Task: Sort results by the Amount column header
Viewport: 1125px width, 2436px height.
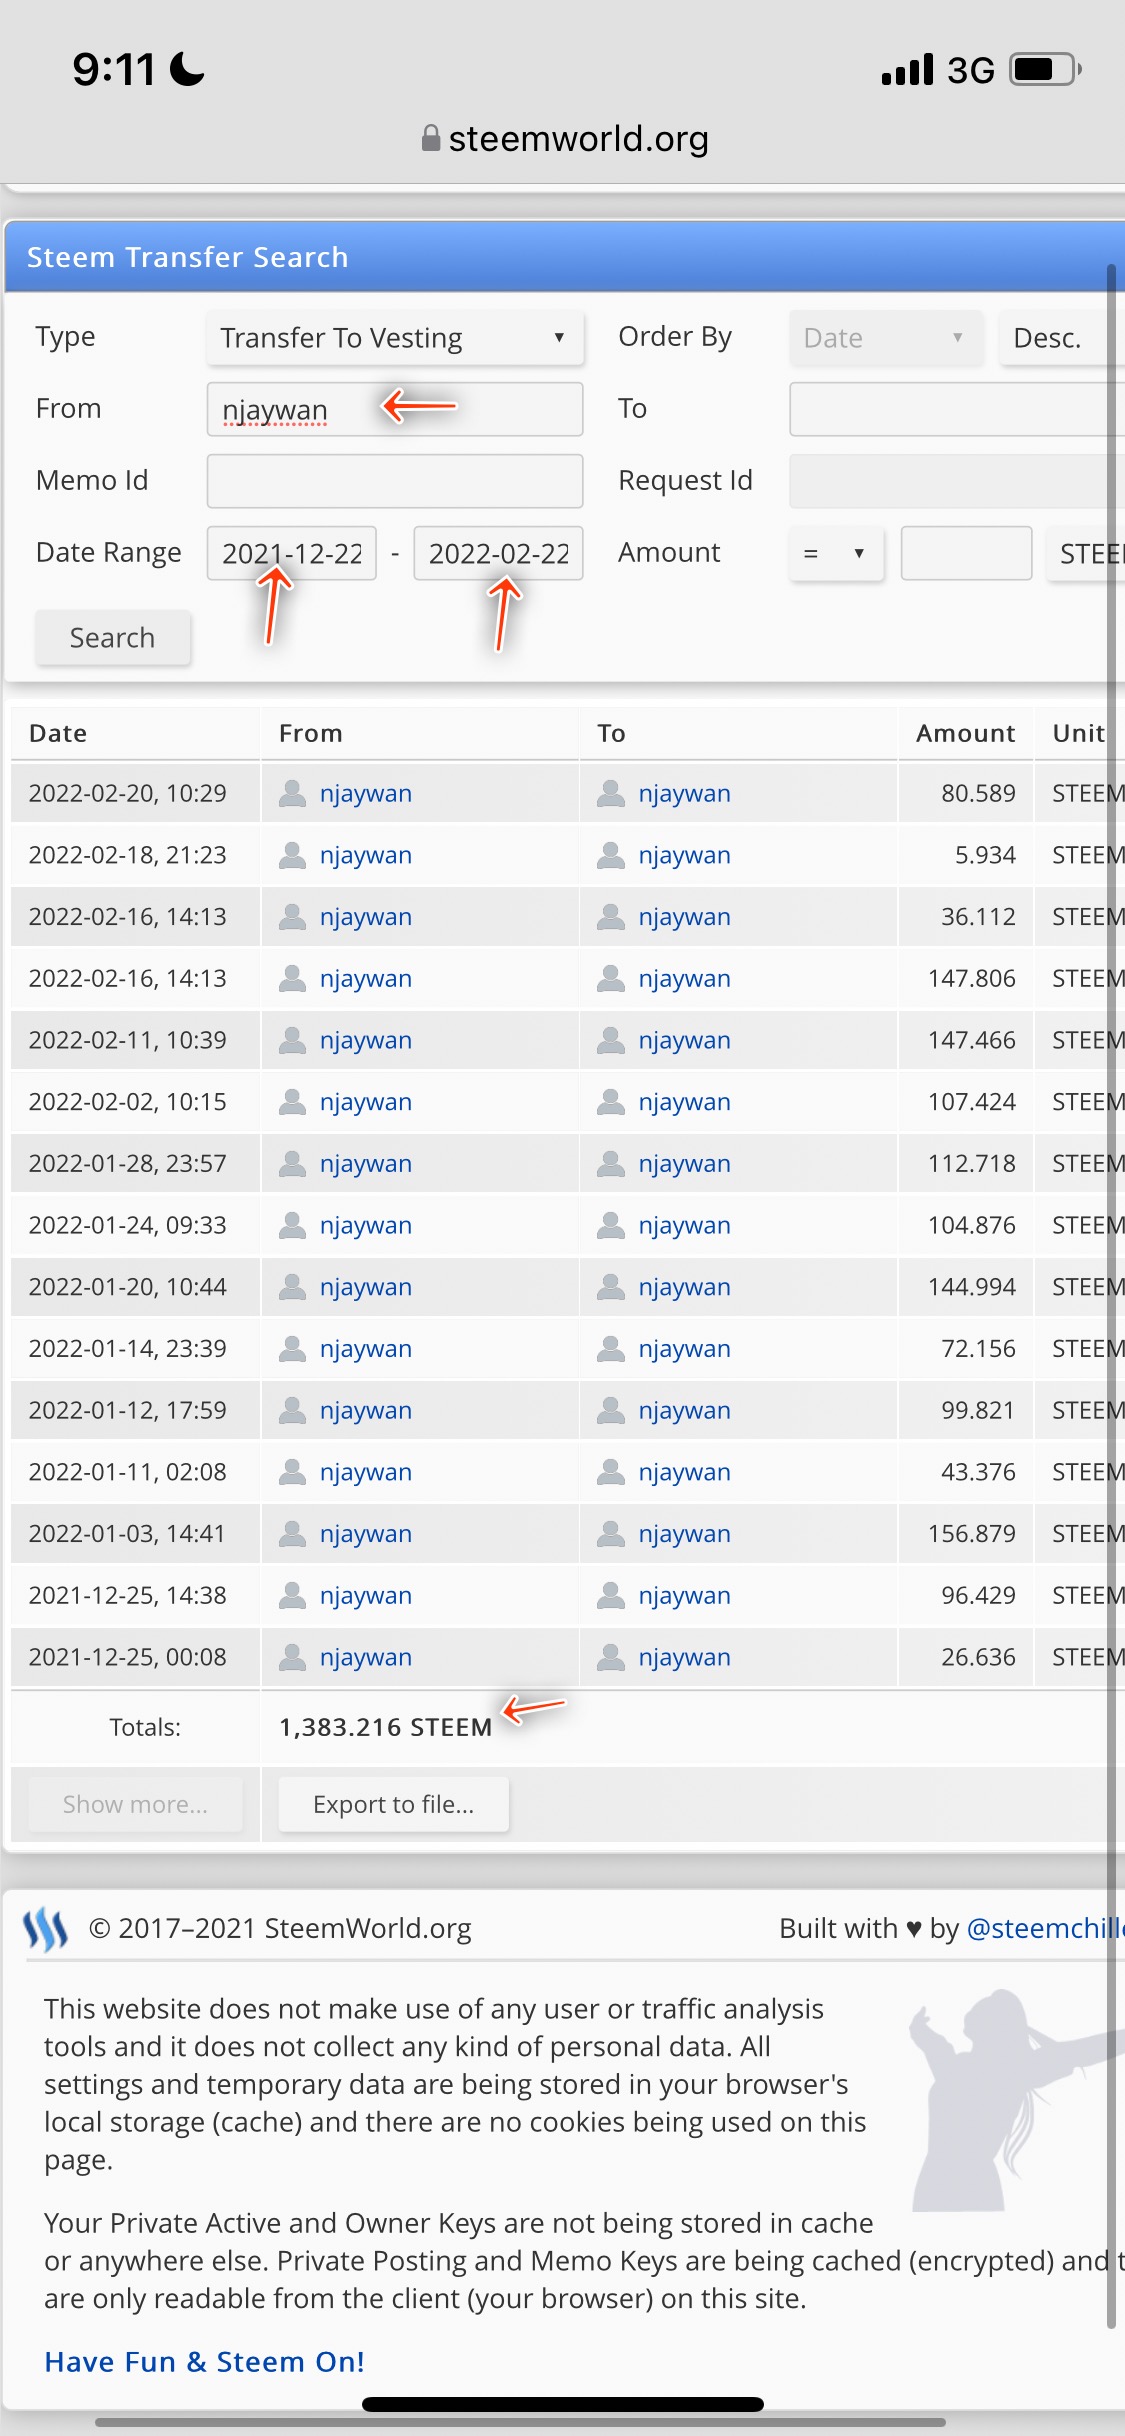Action: tap(965, 733)
